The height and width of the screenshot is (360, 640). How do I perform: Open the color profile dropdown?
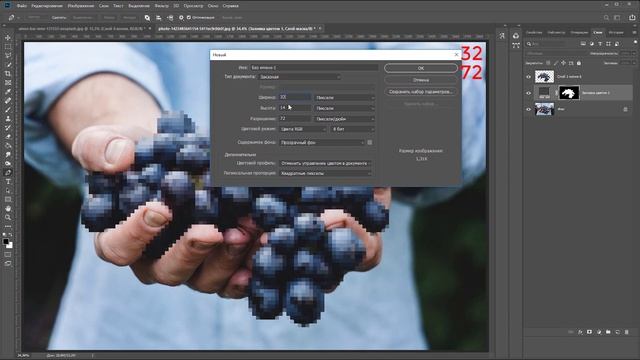pos(325,163)
